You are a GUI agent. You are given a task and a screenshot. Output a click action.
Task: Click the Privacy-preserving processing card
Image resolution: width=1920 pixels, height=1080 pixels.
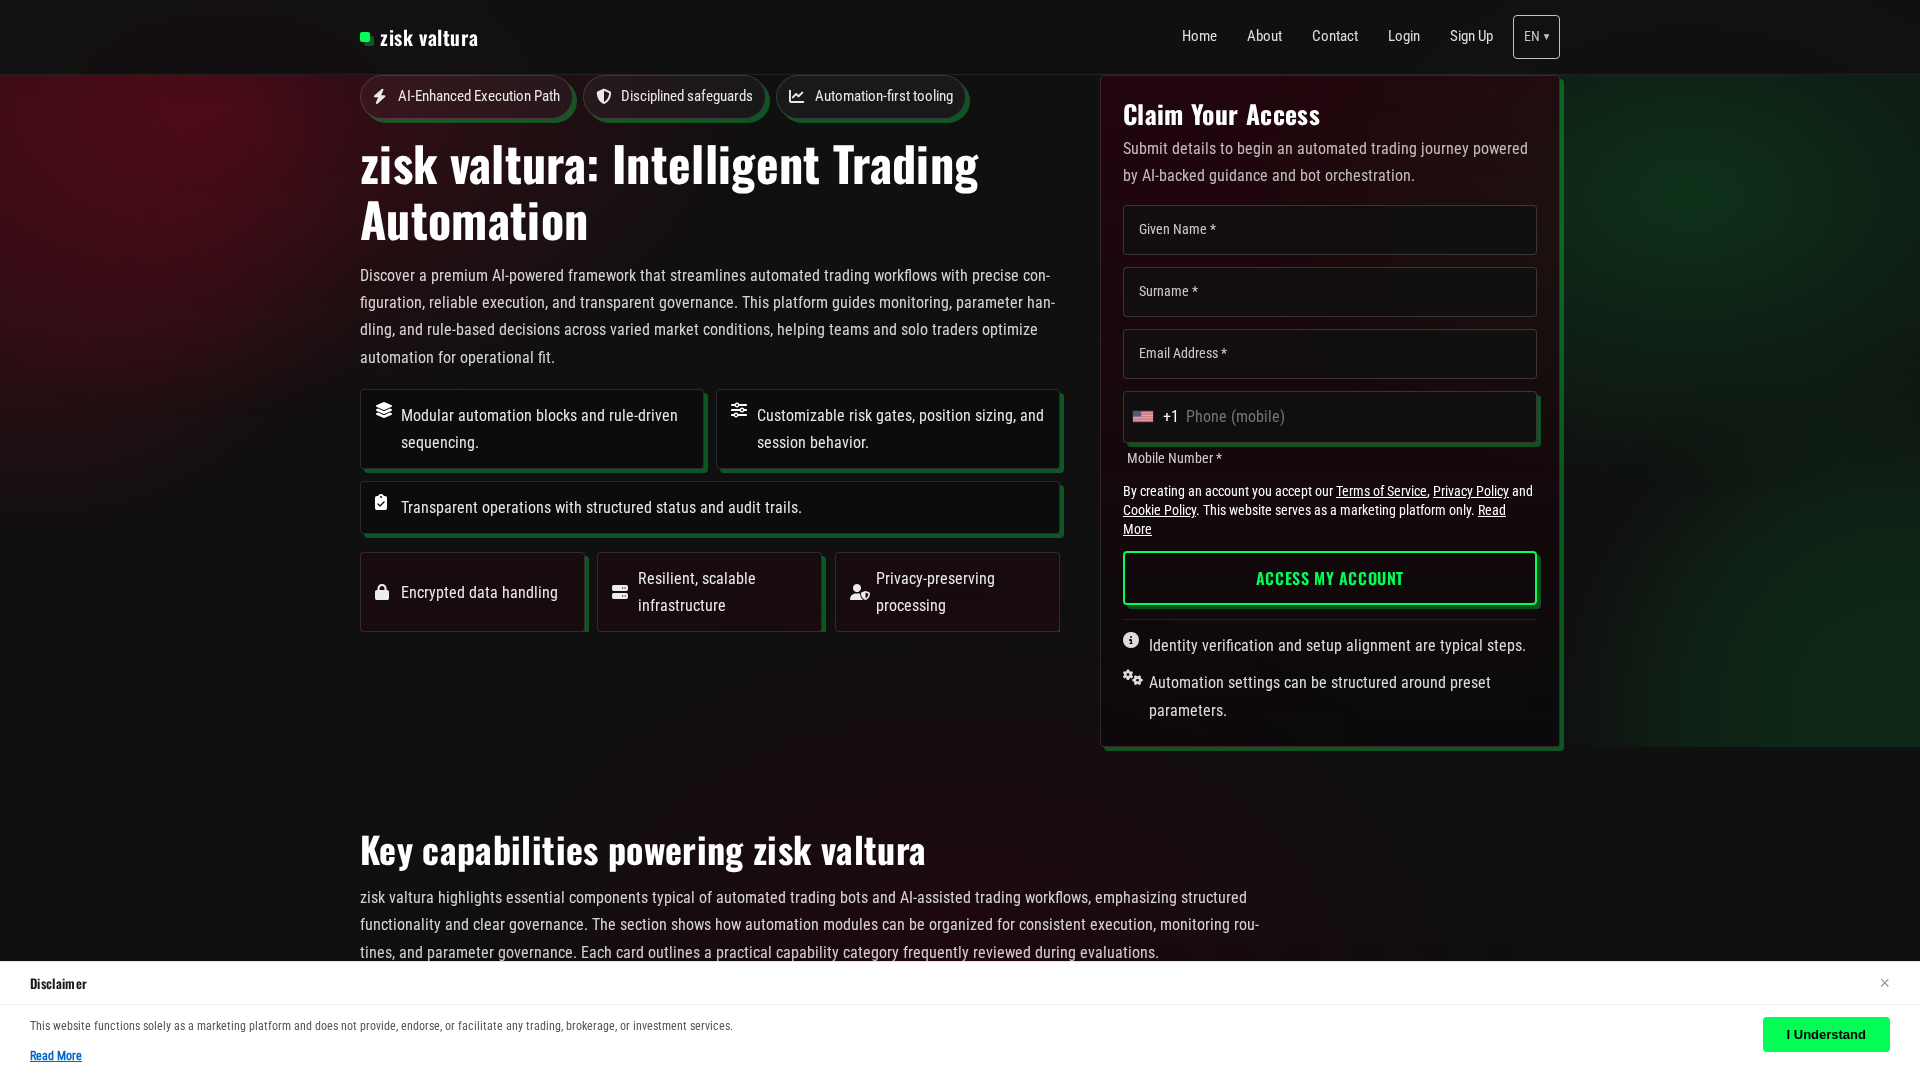[x=947, y=592]
